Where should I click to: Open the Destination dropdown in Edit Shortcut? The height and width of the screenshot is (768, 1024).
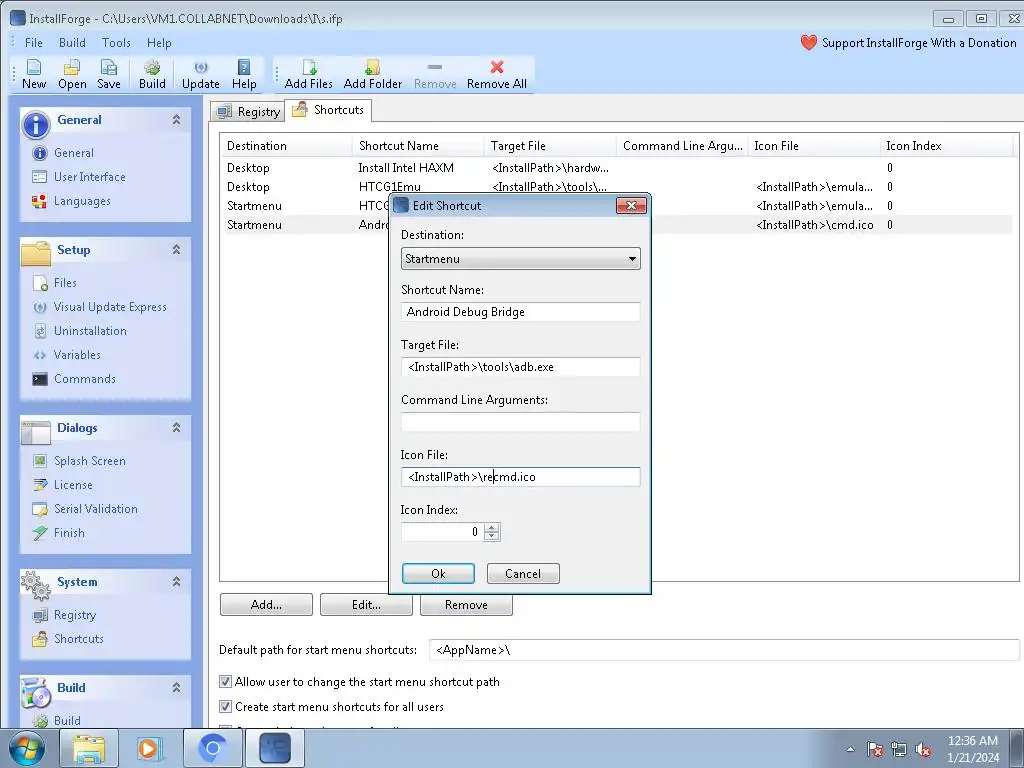(x=520, y=259)
